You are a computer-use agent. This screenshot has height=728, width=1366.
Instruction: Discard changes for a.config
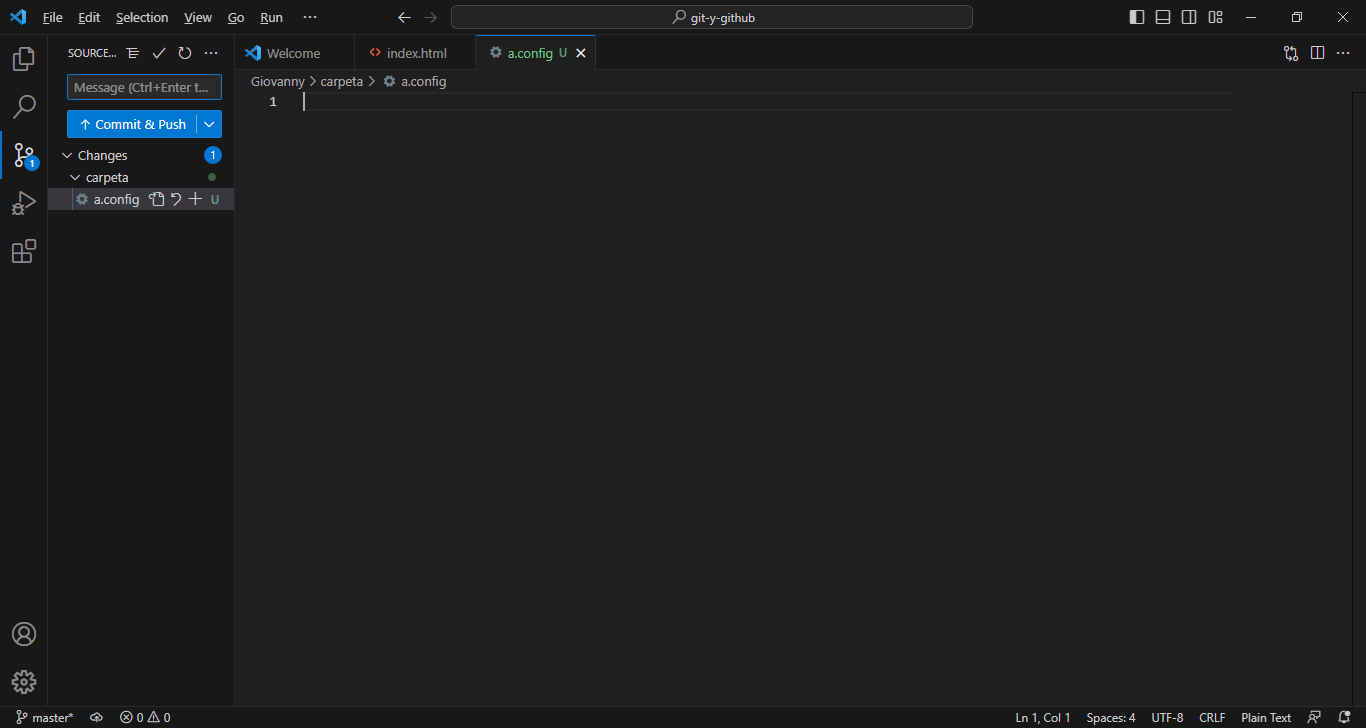click(x=176, y=199)
